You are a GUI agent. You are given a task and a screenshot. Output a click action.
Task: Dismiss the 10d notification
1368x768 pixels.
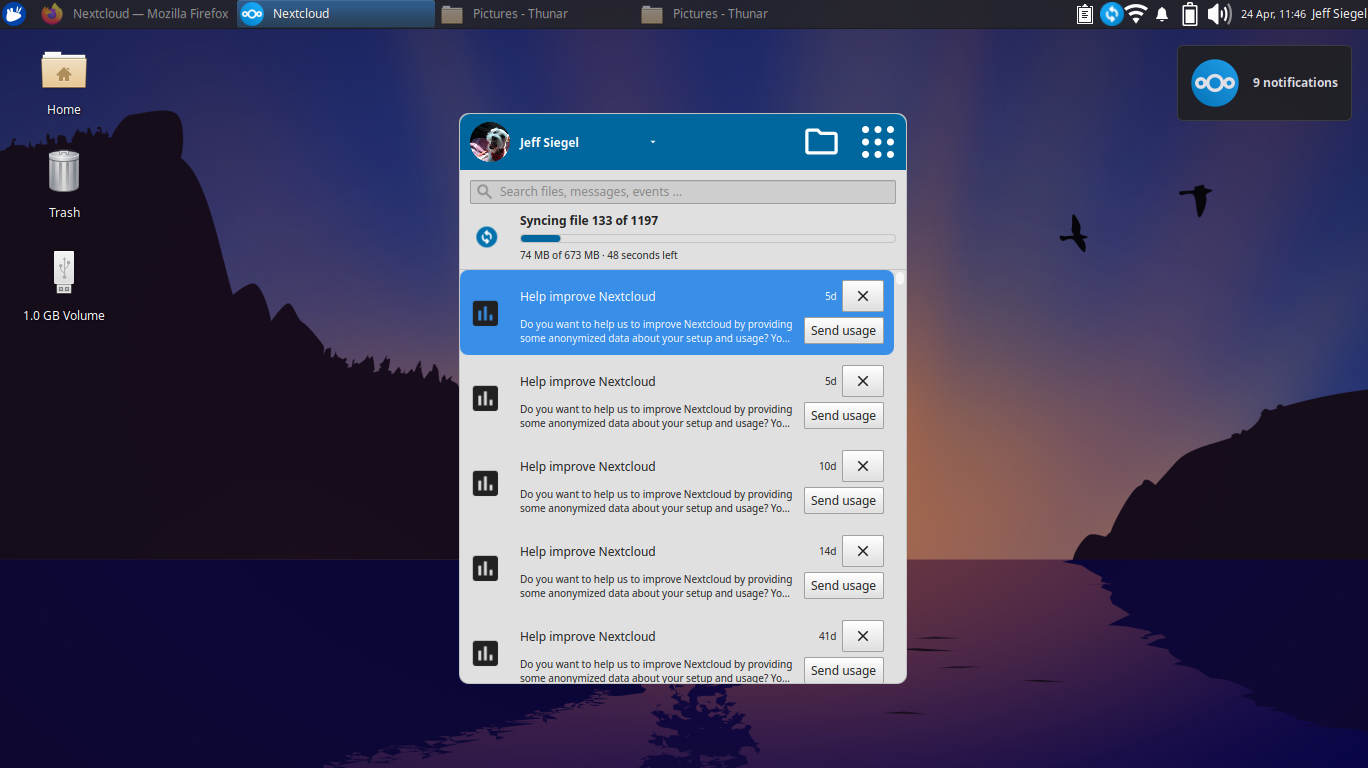[863, 466]
